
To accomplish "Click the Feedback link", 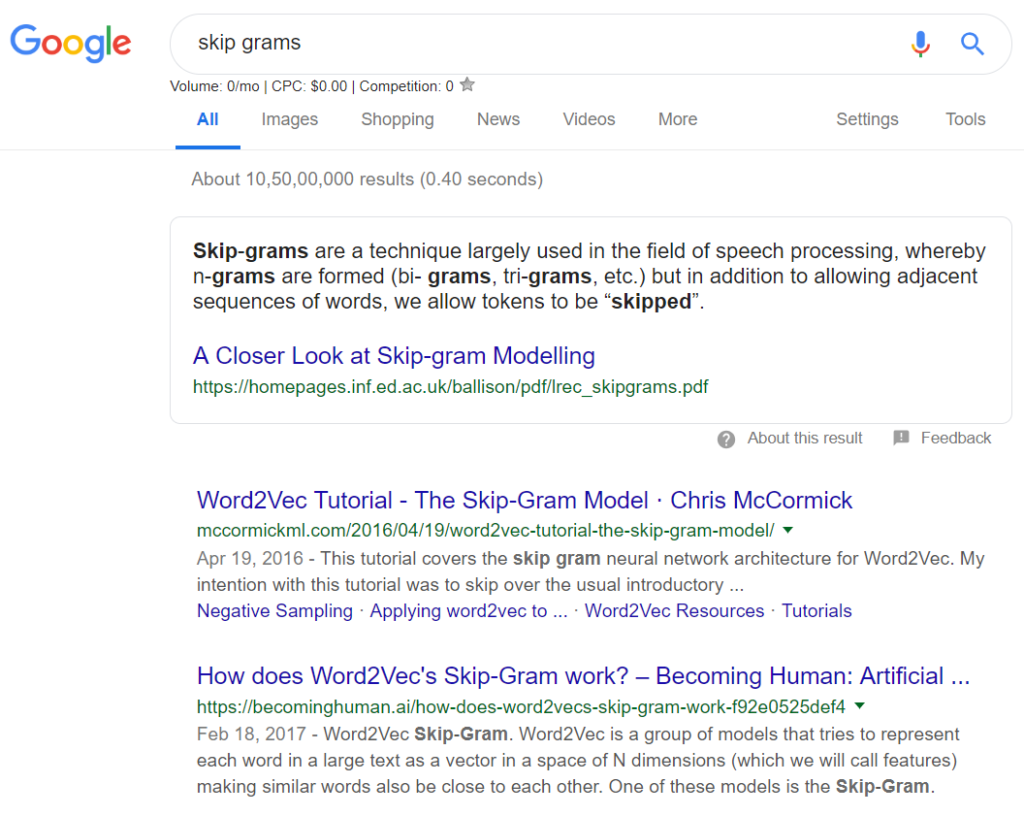I will point(955,438).
